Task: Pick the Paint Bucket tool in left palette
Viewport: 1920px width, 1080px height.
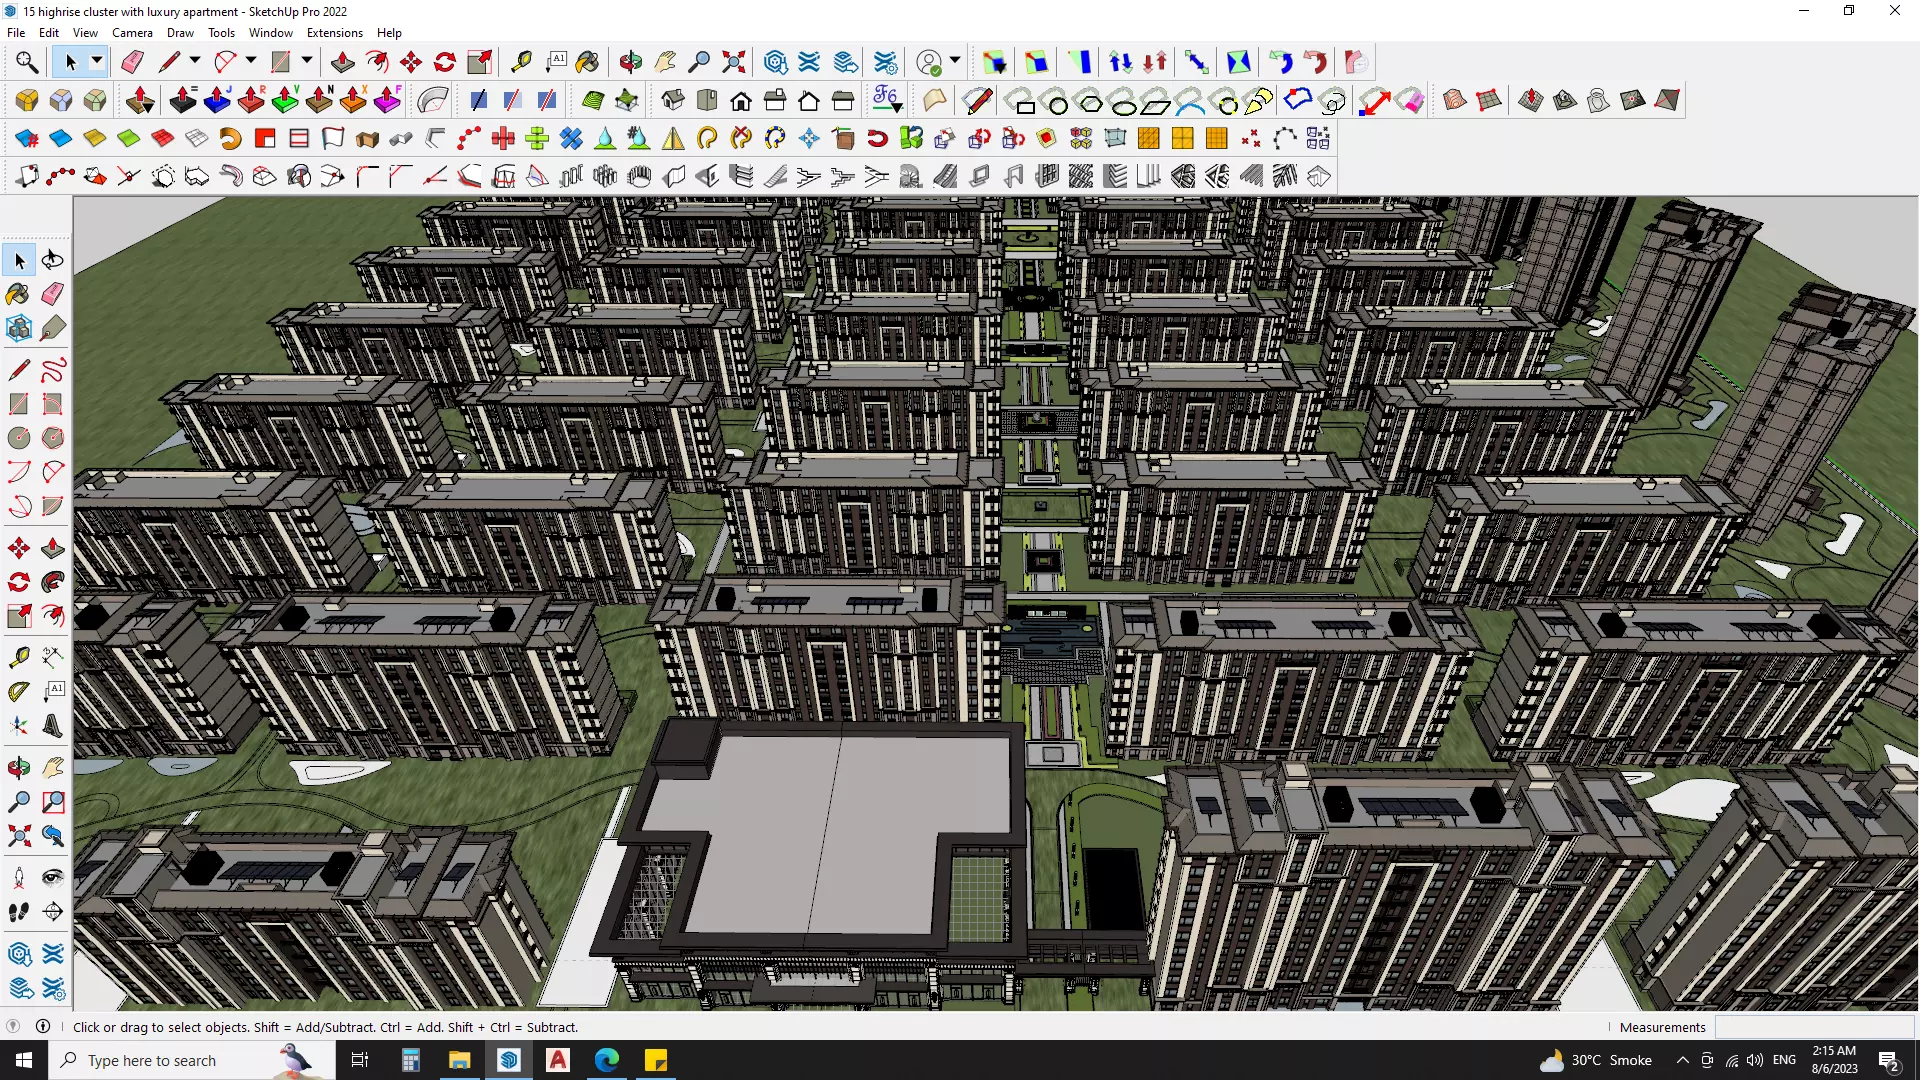Action: pos(18,293)
